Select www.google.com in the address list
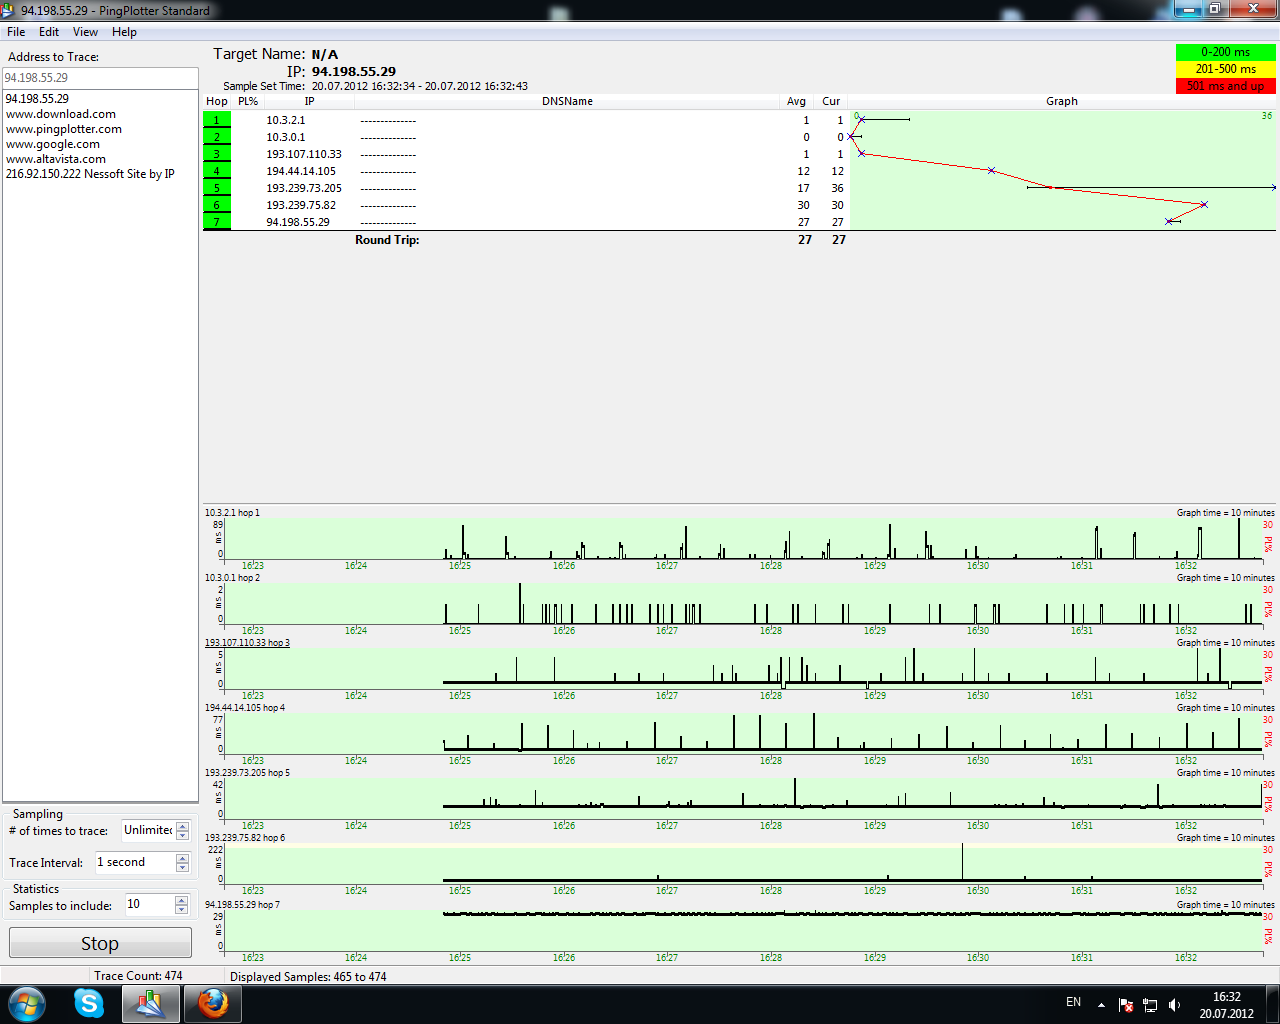1280x1024 pixels. [x=53, y=144]
